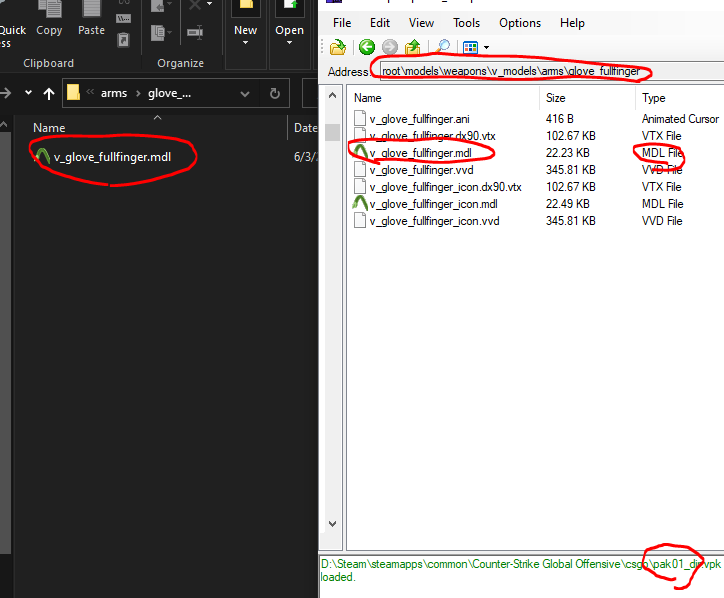The width and height of the screenshot is (724, 598).
Task: Click the GCFScape tree scrollbar up arrow
Action: (x=332, y=96)
